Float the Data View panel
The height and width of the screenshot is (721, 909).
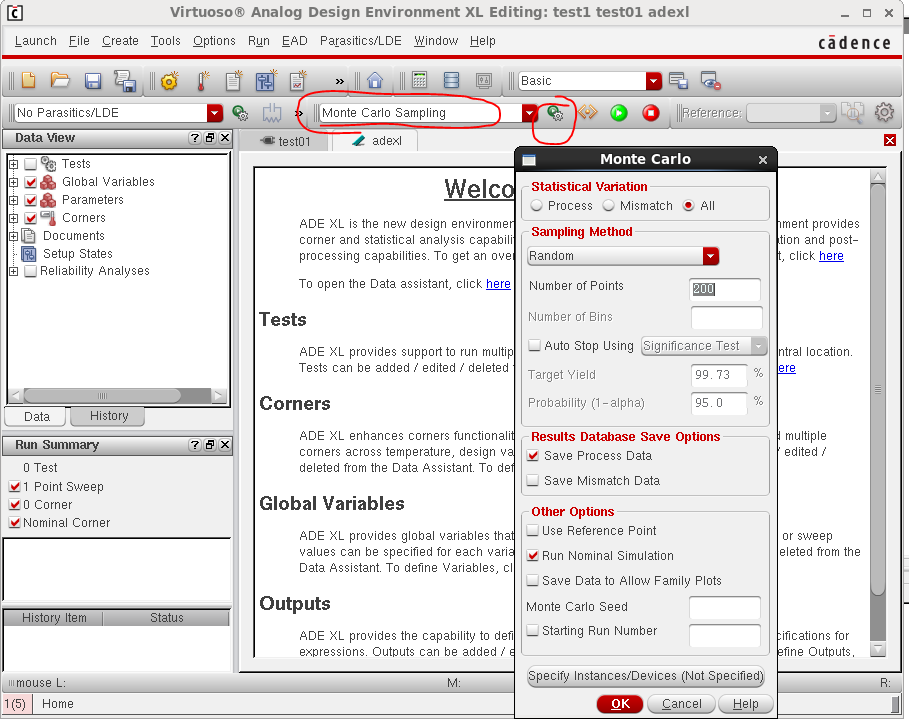pyautogui.click(x=210, y=138)
